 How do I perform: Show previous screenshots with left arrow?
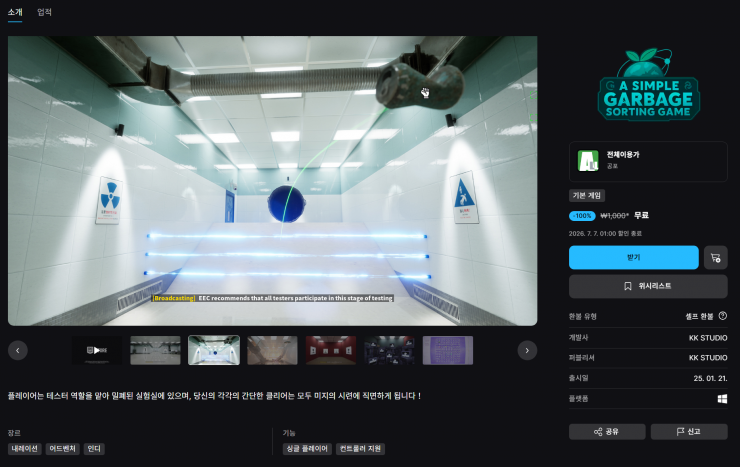coord(18,350)
